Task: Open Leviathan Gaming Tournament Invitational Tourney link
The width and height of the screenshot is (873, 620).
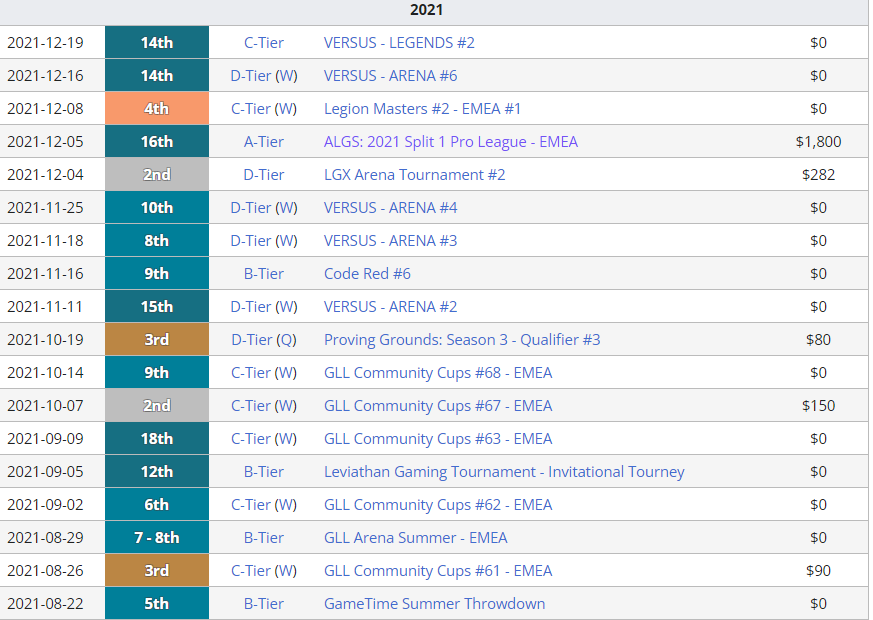Action: pos(504,472)
